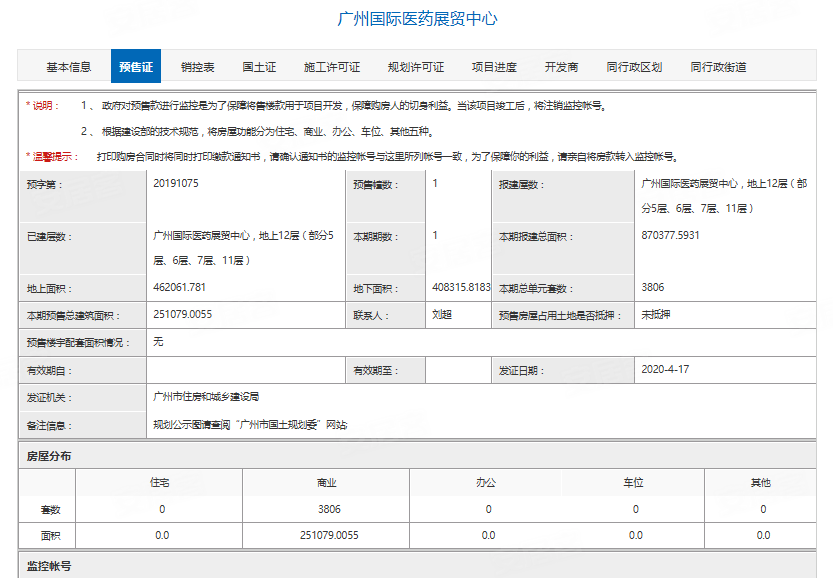Switch to the 销控表 tab
This screenshot has width=833, height=578.
(197, 67)
